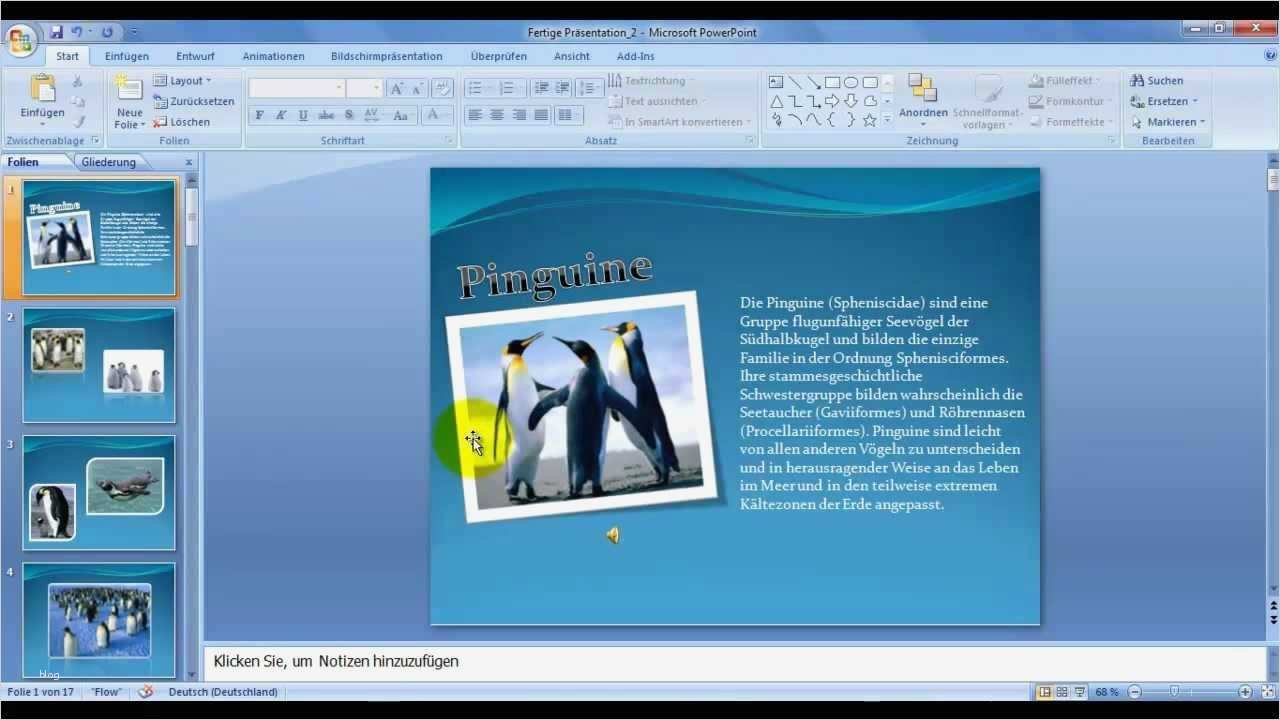Screen dimensions: 1280x720
Task: Switch to the Gliederung tab
Action: point(108,161)
